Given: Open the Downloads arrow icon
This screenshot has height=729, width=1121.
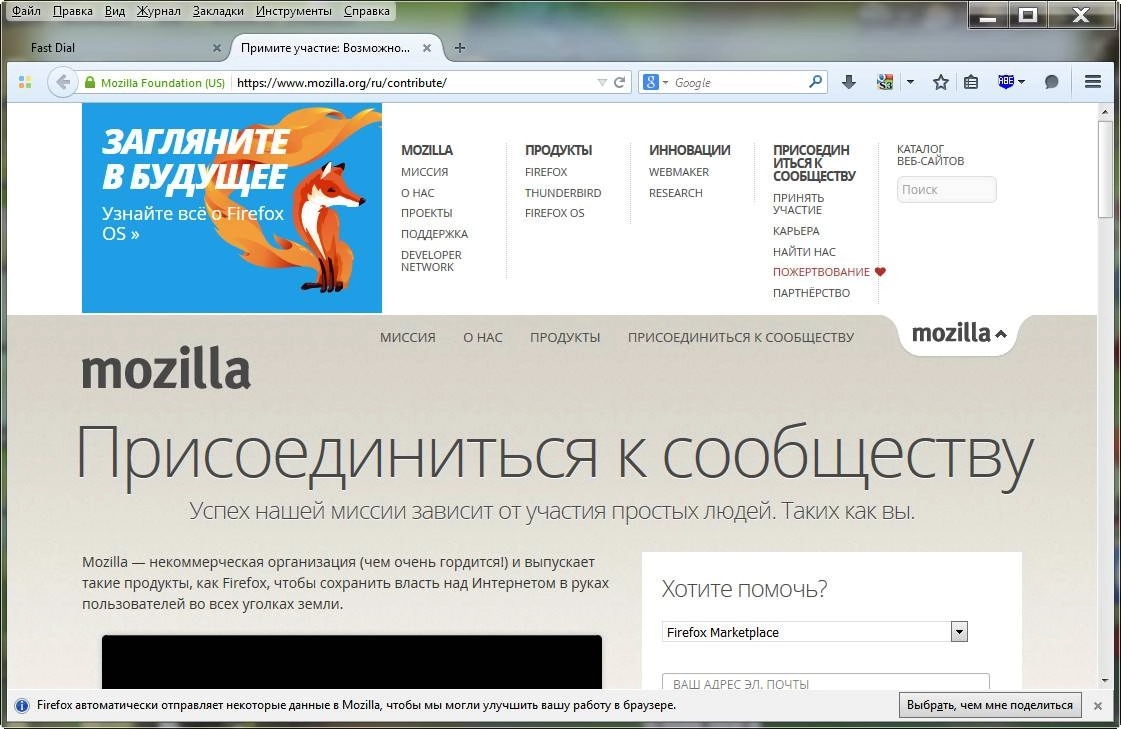Looking at the screenshot, I should pyautogui.click(x=849, y=82).
